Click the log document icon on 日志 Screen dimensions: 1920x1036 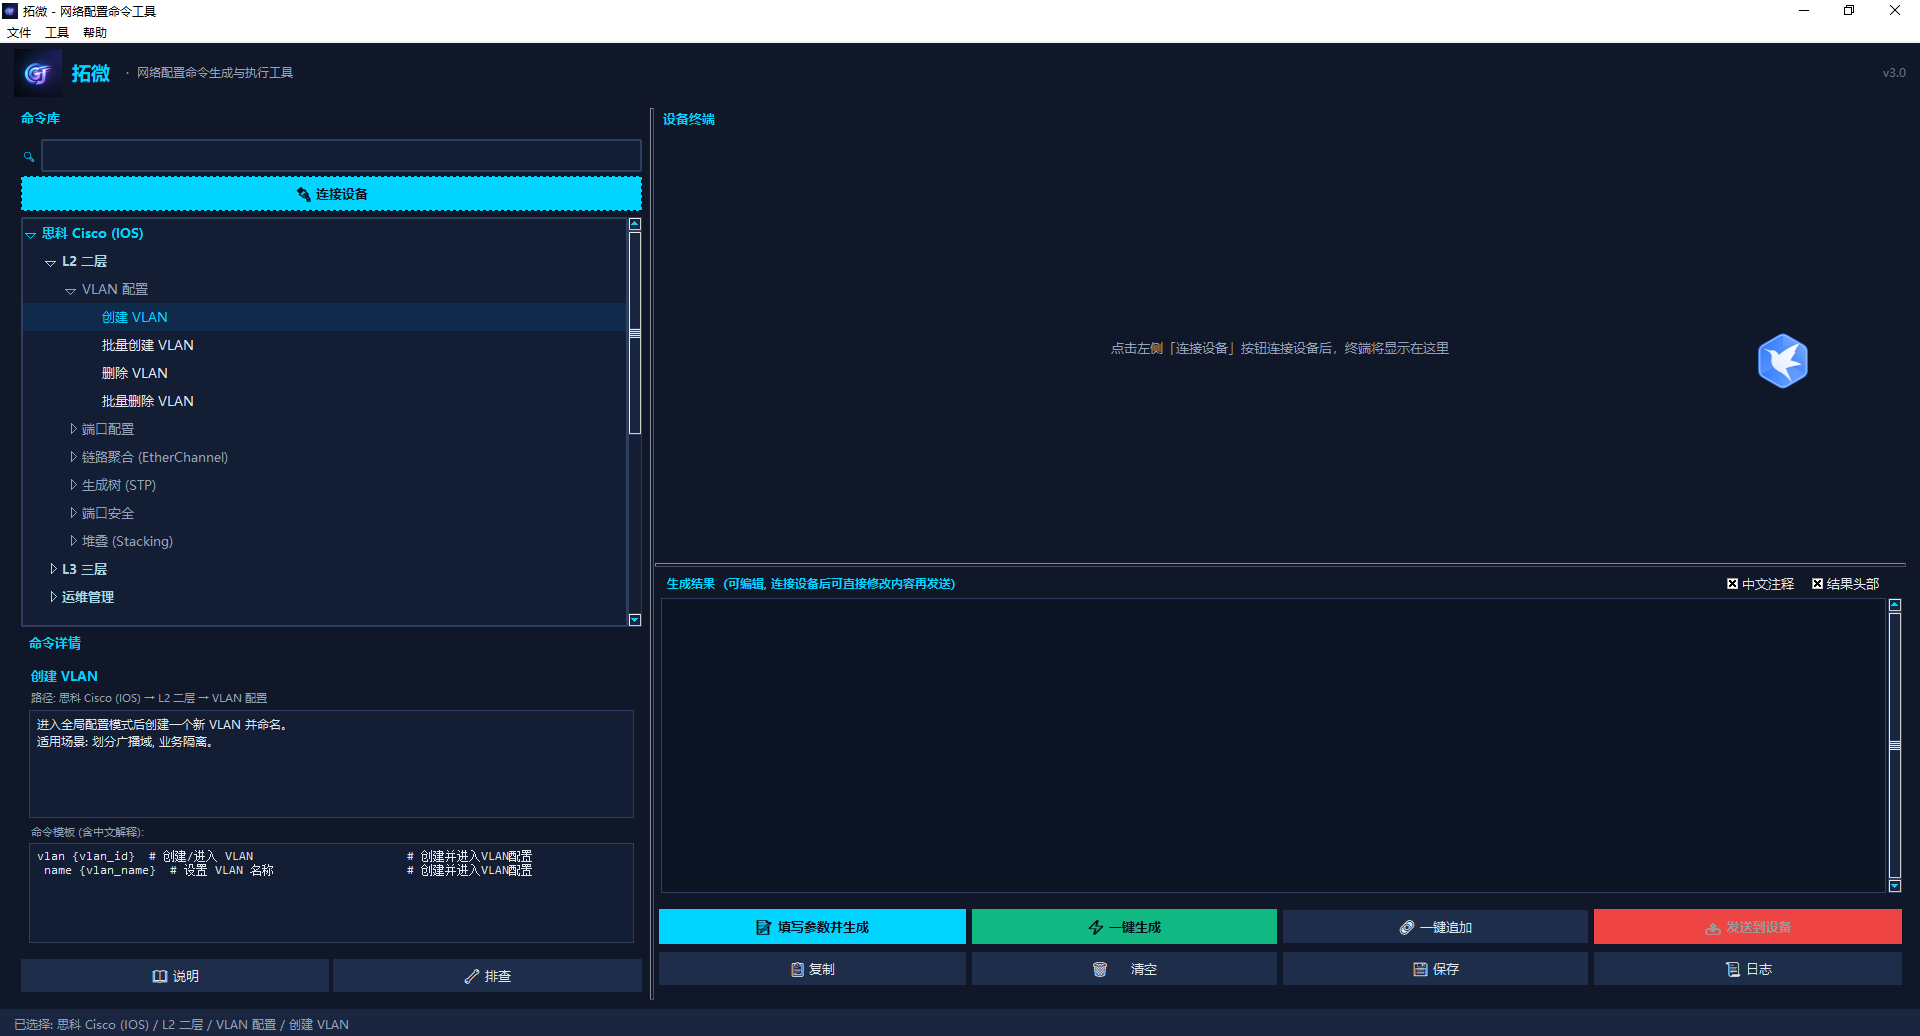pos(1733,969)
